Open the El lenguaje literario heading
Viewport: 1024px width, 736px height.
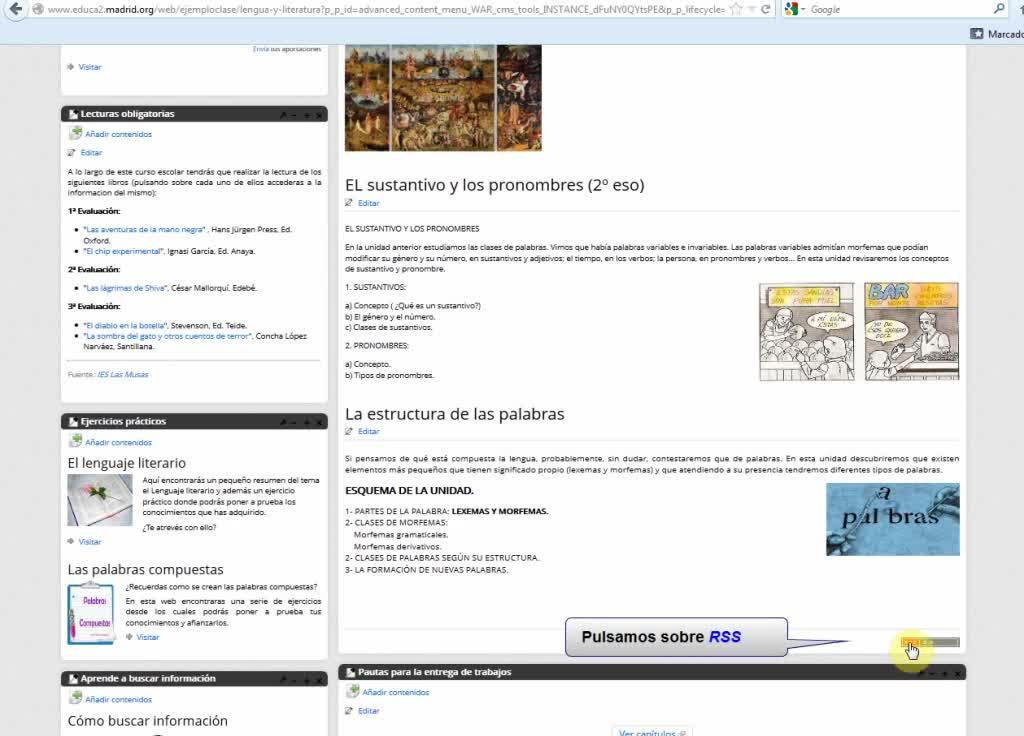click(x=127, y=463)
